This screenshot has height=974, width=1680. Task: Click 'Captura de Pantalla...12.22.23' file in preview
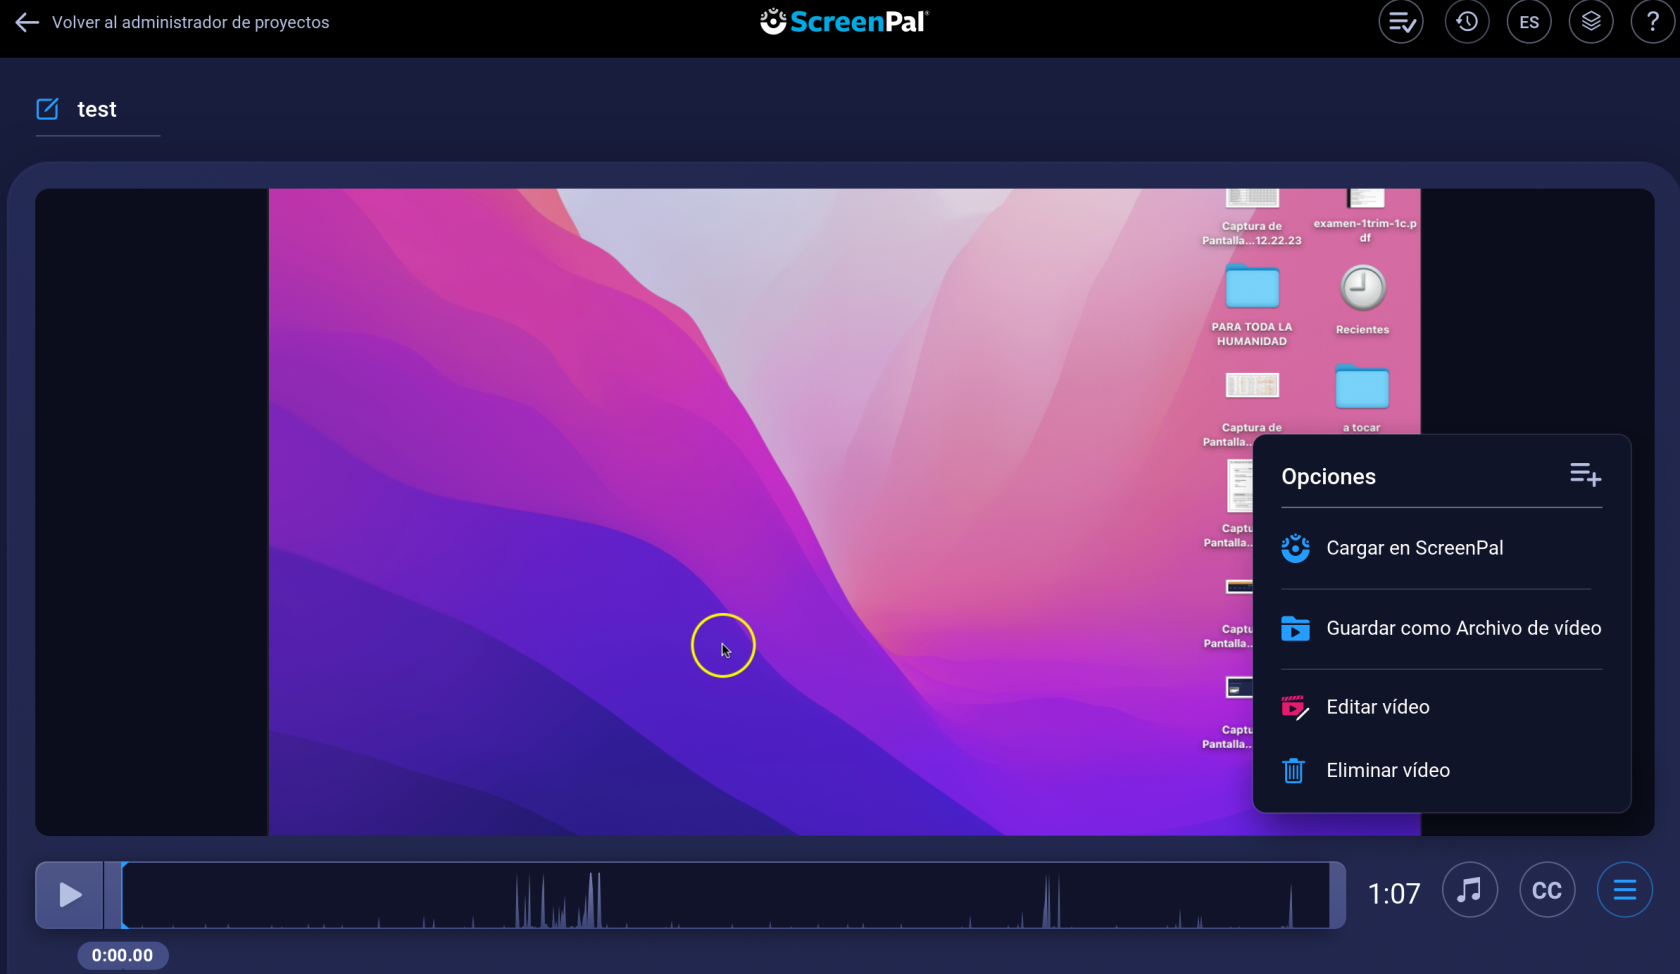click(1252, 218)
